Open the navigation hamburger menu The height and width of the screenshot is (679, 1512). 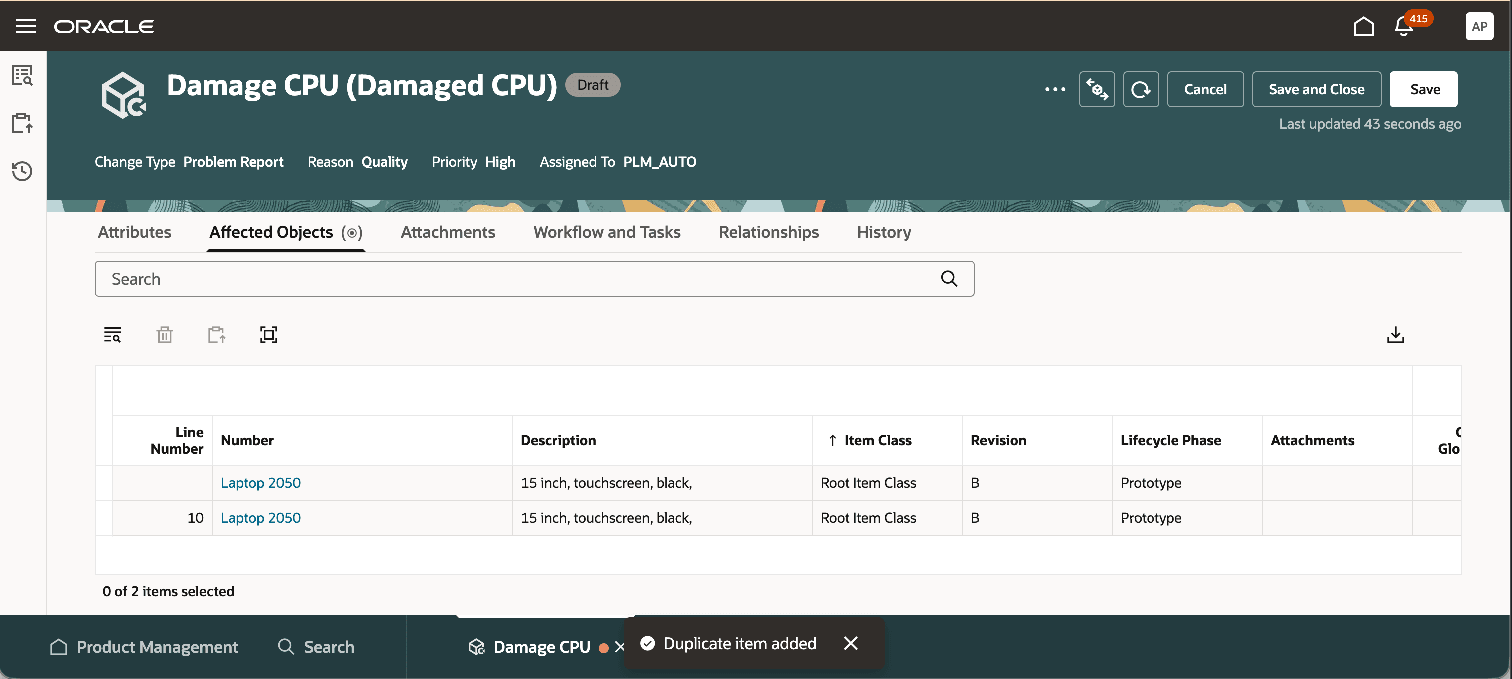(25, 26)
